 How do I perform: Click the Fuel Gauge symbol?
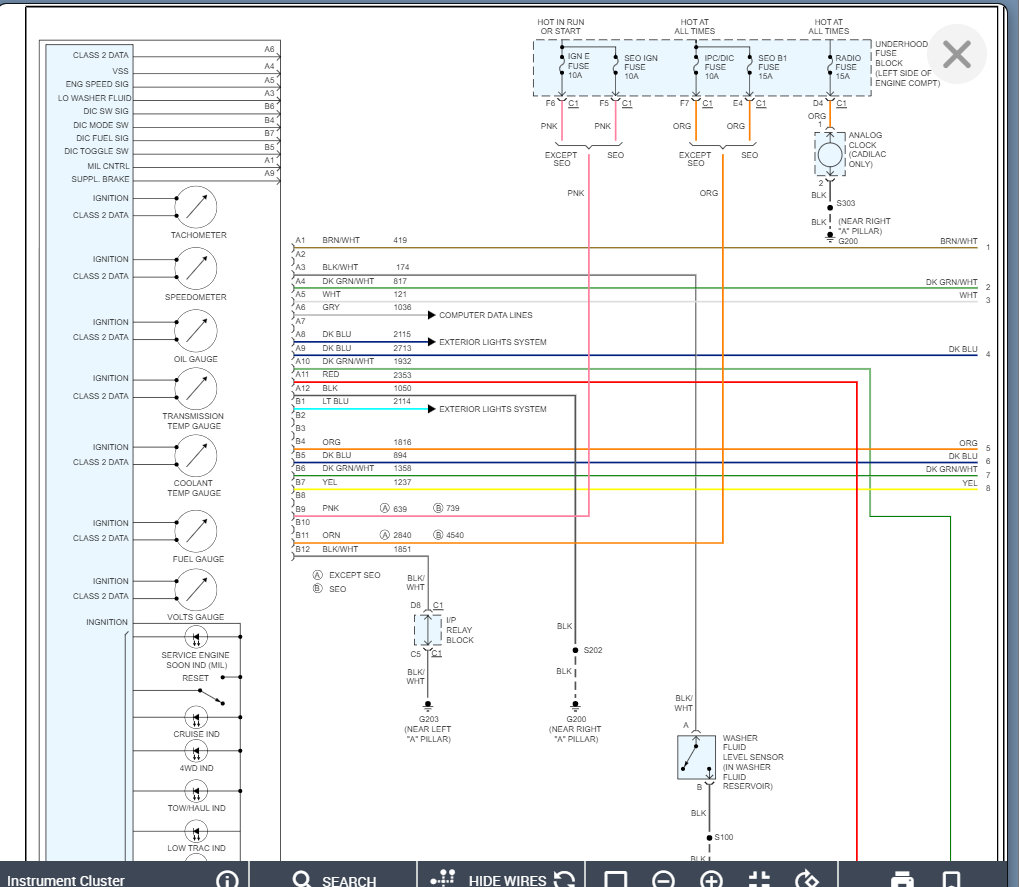[x=196, y=530]
